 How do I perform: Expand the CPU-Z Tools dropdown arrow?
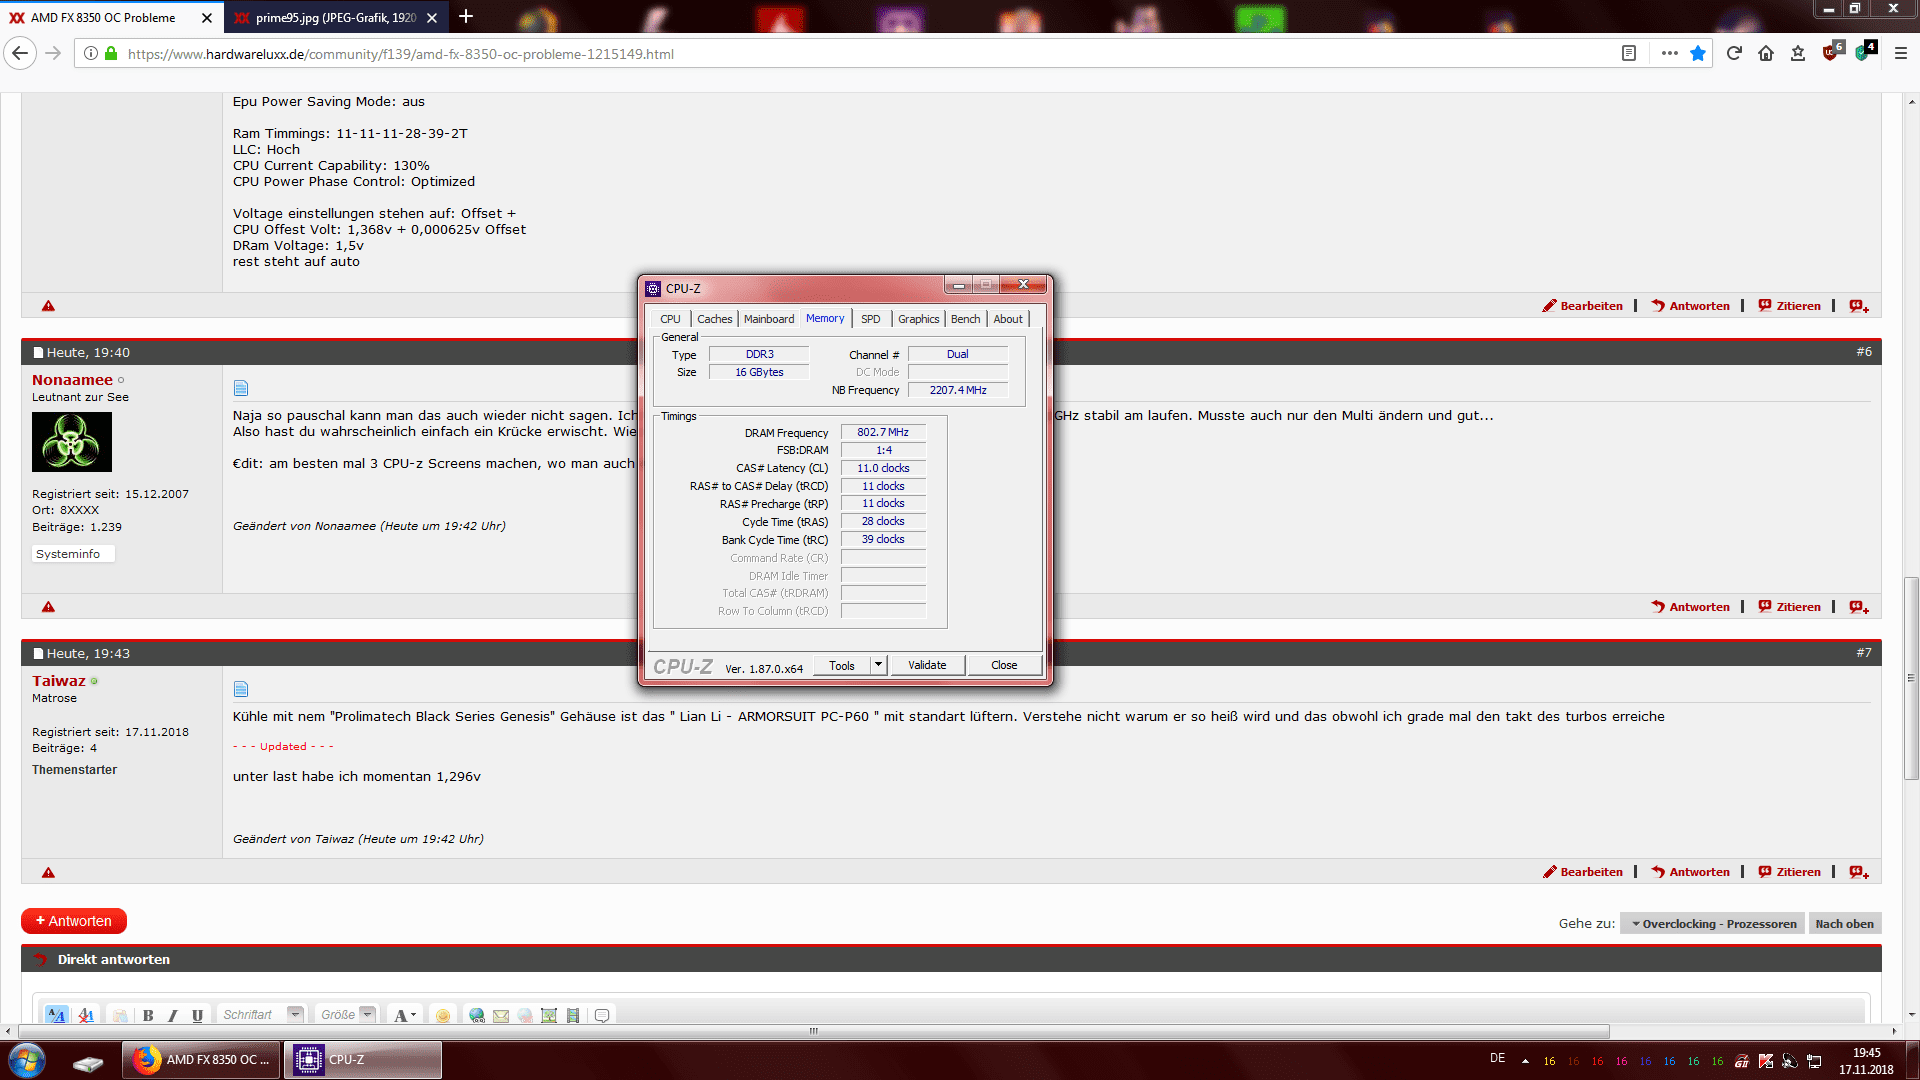[x=878, y=665]
